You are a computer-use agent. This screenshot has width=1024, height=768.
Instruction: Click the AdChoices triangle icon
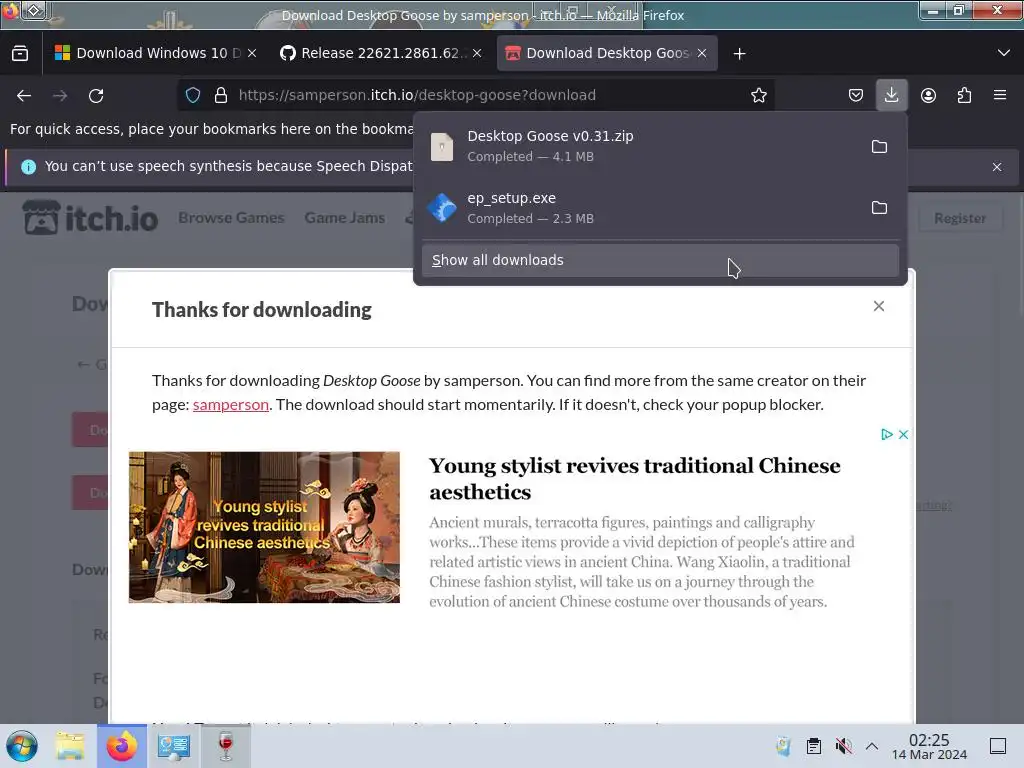[886, 434]
